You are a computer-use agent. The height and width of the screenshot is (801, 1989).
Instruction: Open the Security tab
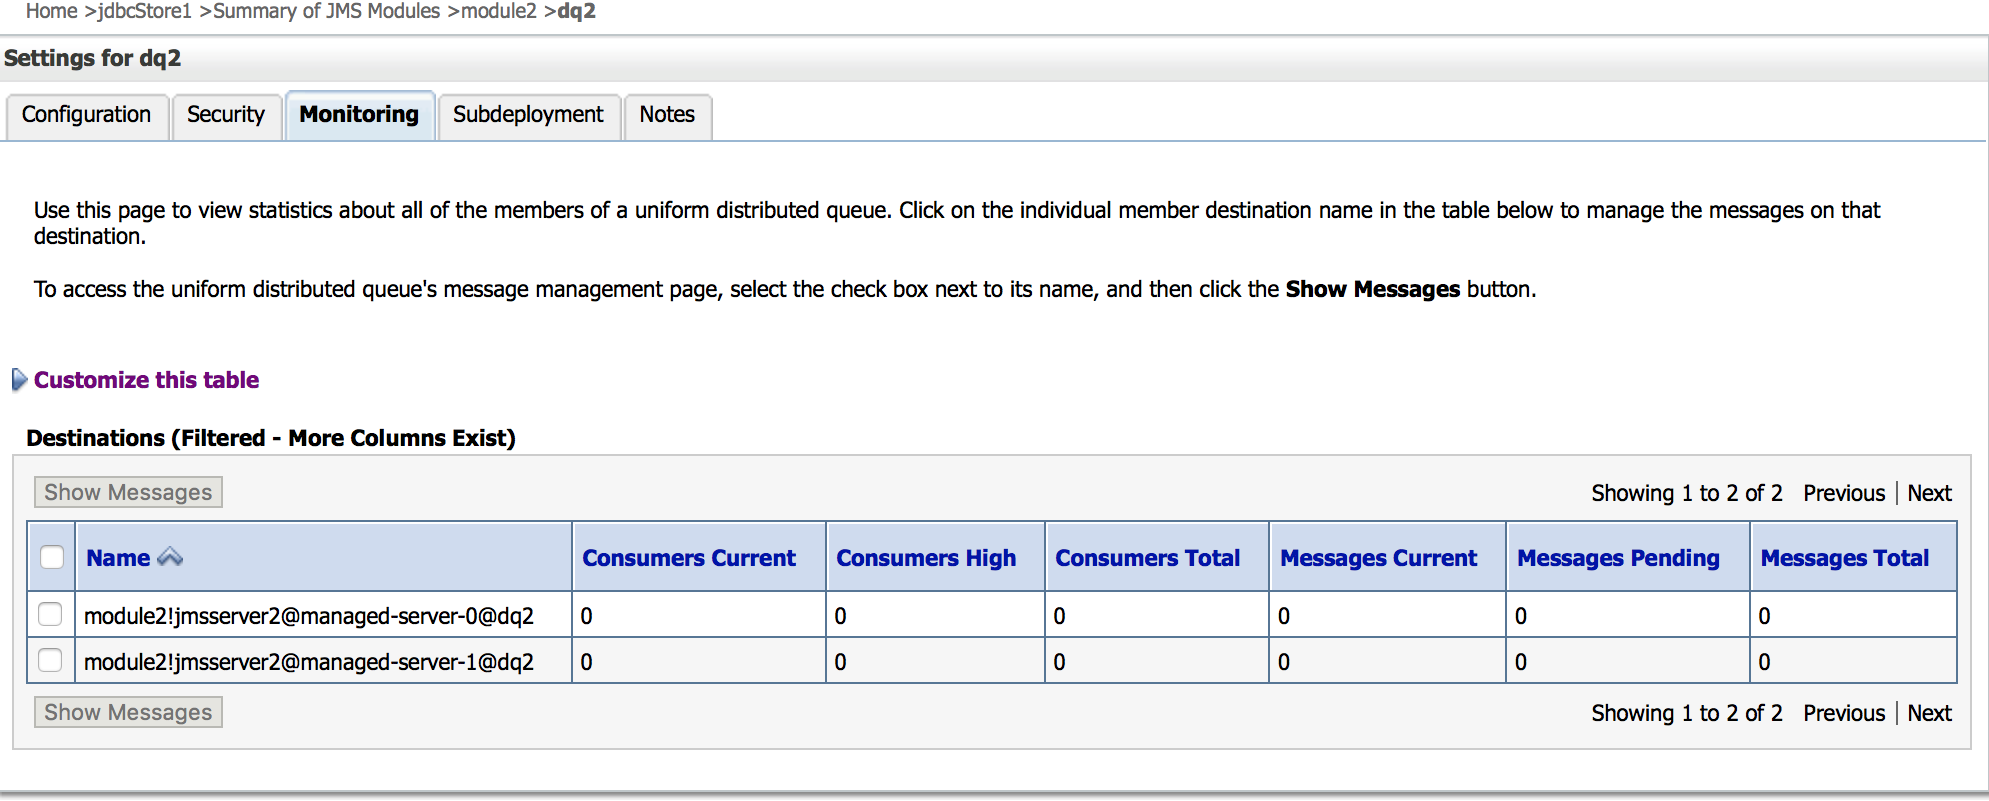[226, 115]
